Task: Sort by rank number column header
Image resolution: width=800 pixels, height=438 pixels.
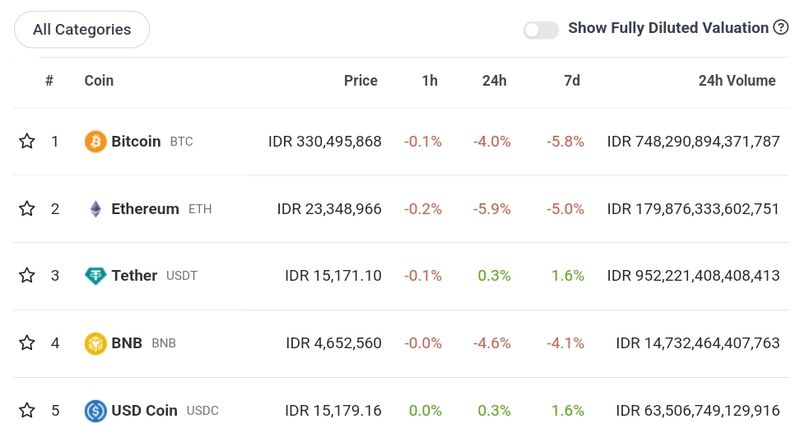Action: pyautogui.click(x=49, y=81)
